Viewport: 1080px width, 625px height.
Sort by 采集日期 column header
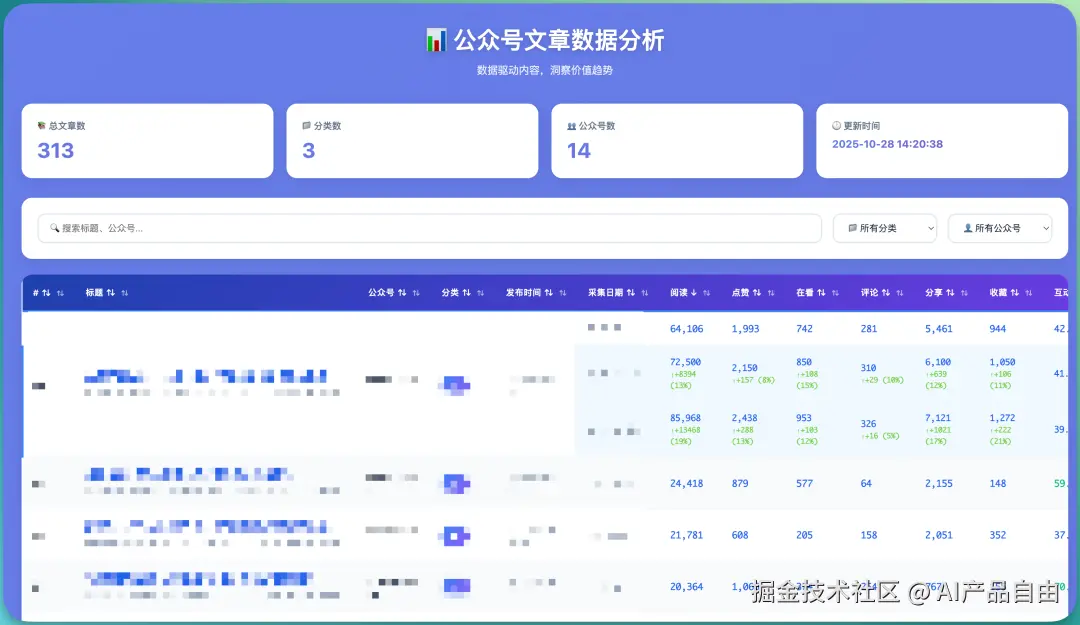tap(617, 293)
